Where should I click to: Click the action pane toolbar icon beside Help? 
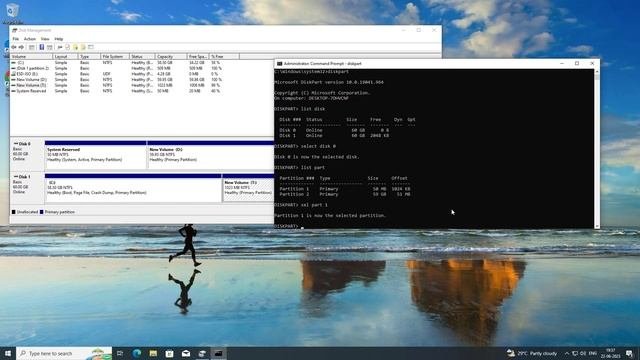click(x=49, y=47)
